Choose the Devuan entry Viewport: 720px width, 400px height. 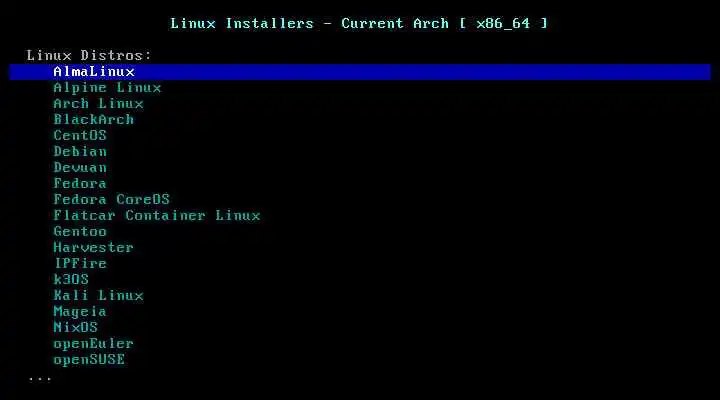(x=80, y=168)
